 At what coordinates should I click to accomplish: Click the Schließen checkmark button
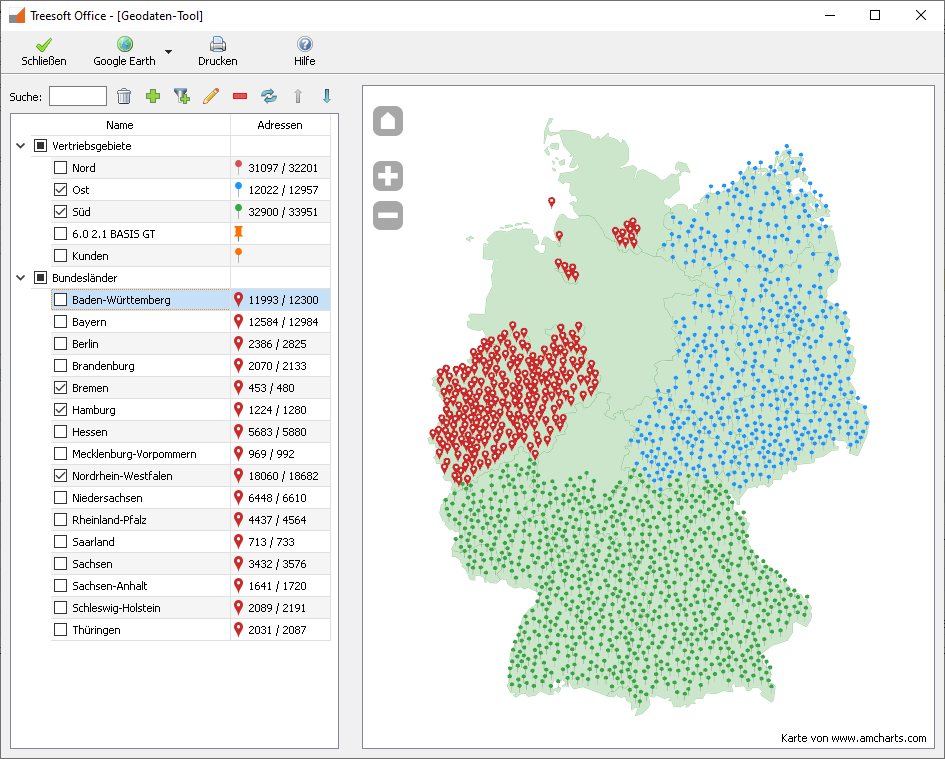(43, 52)
